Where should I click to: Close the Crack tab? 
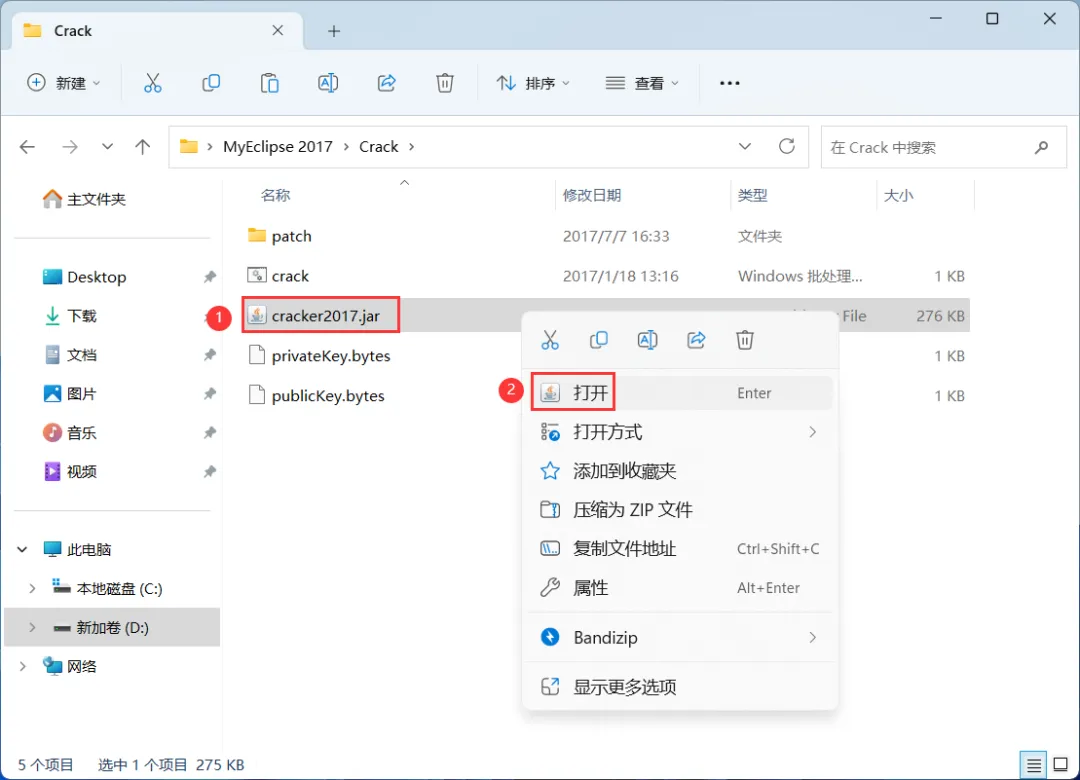[278, 30]
